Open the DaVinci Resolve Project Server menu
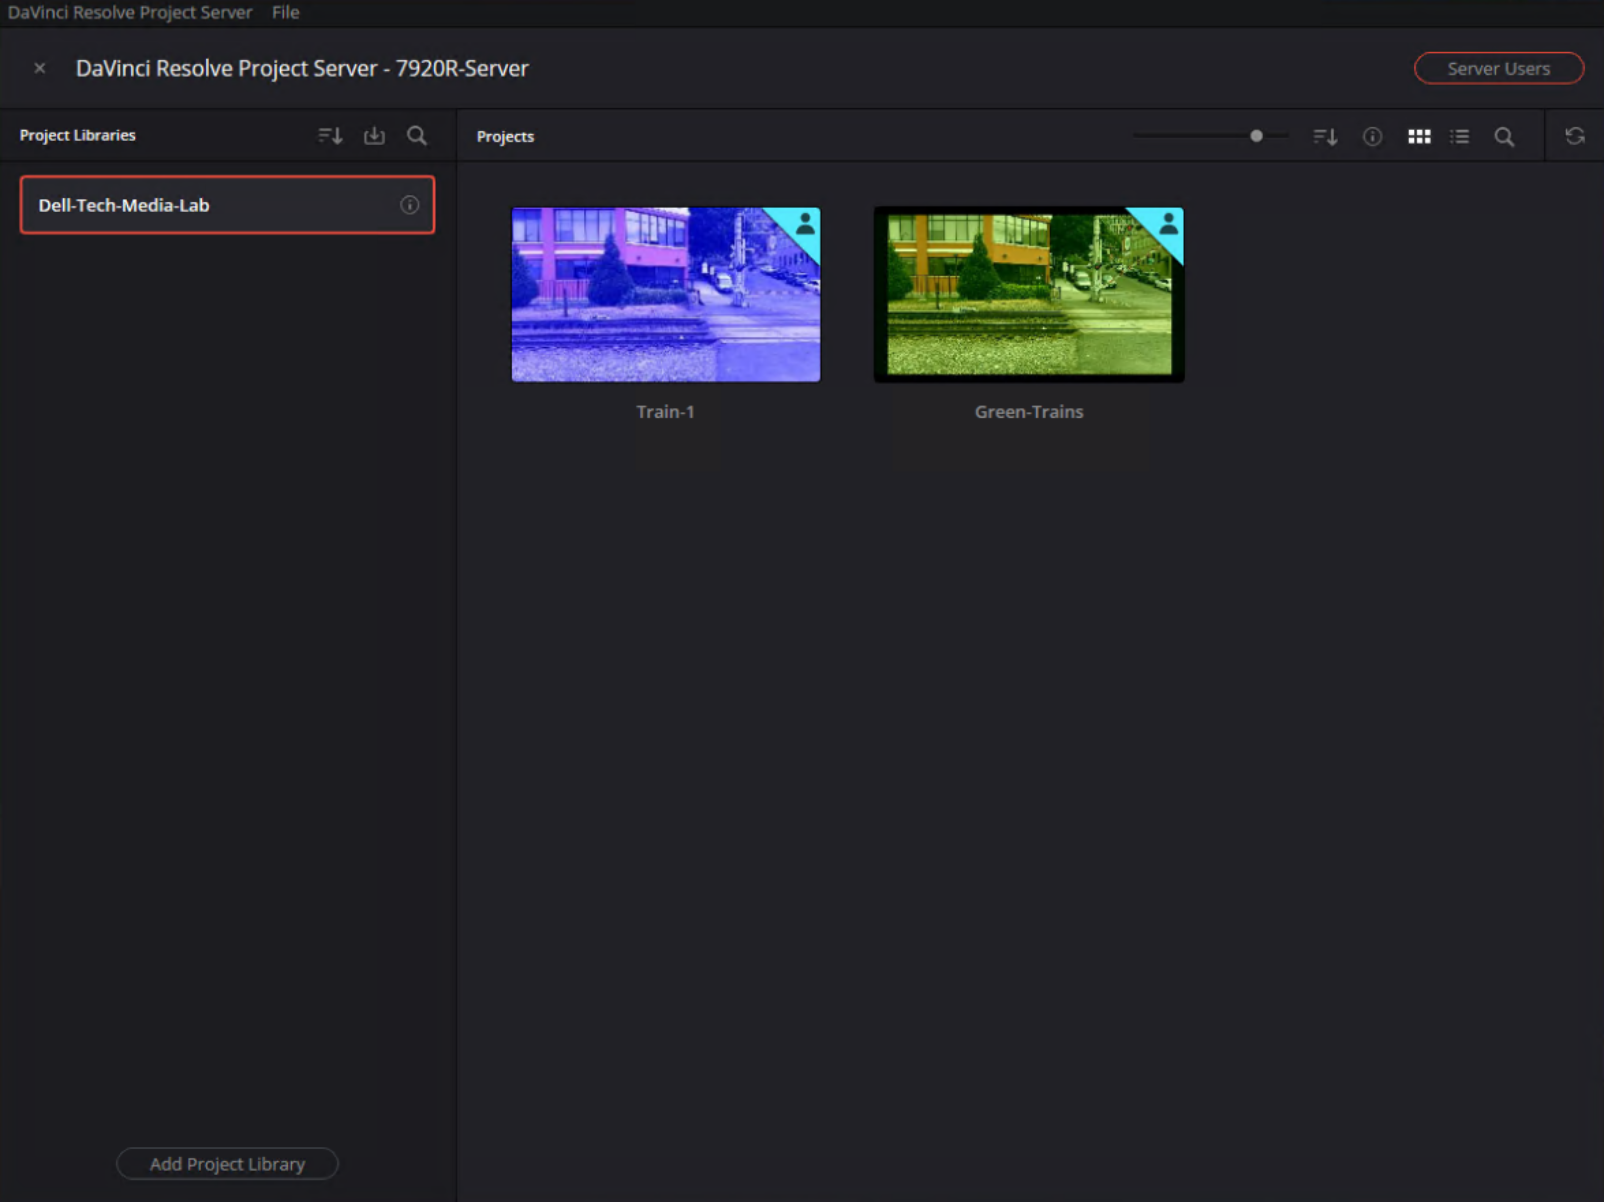This screenshot has height=1203, width=1604. [130, 12]
